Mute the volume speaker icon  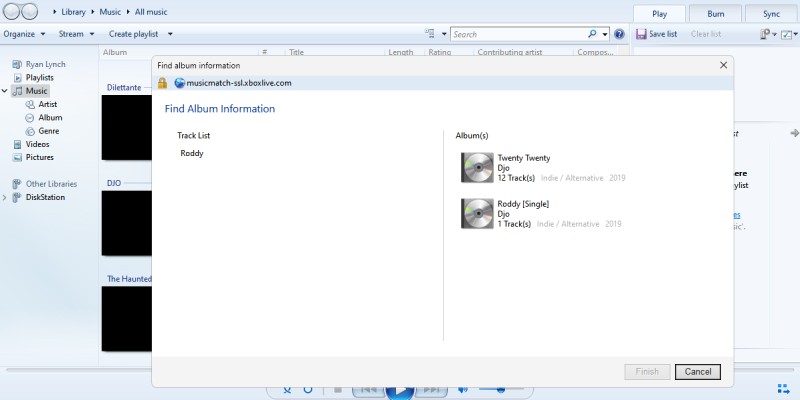click(x=463, y=390)
